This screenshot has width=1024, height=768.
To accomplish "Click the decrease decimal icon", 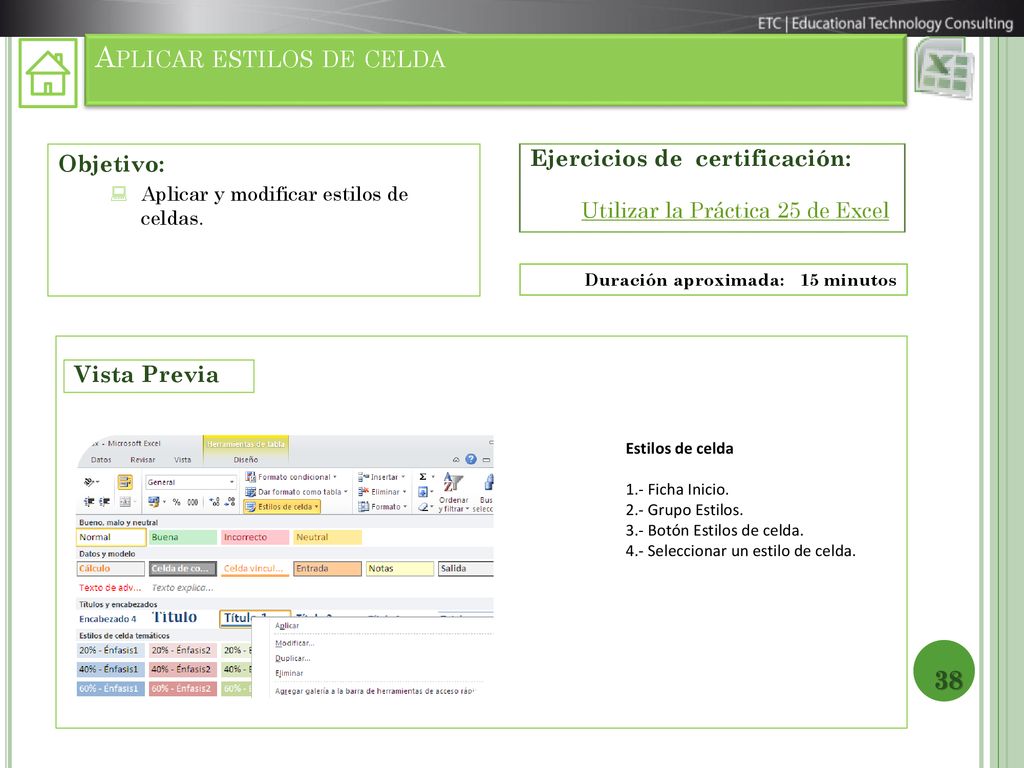I will (229, 502).
